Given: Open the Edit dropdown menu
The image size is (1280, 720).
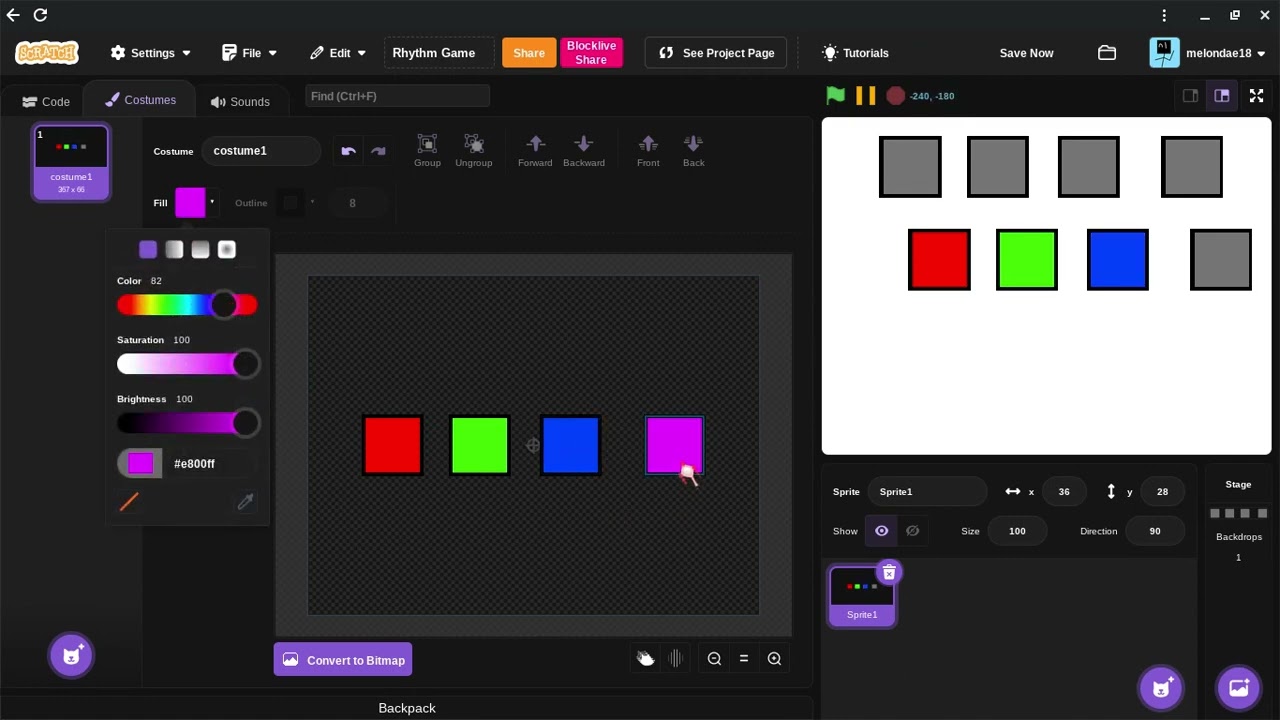Looking at the screenshot, I should (x=338, y=53).
